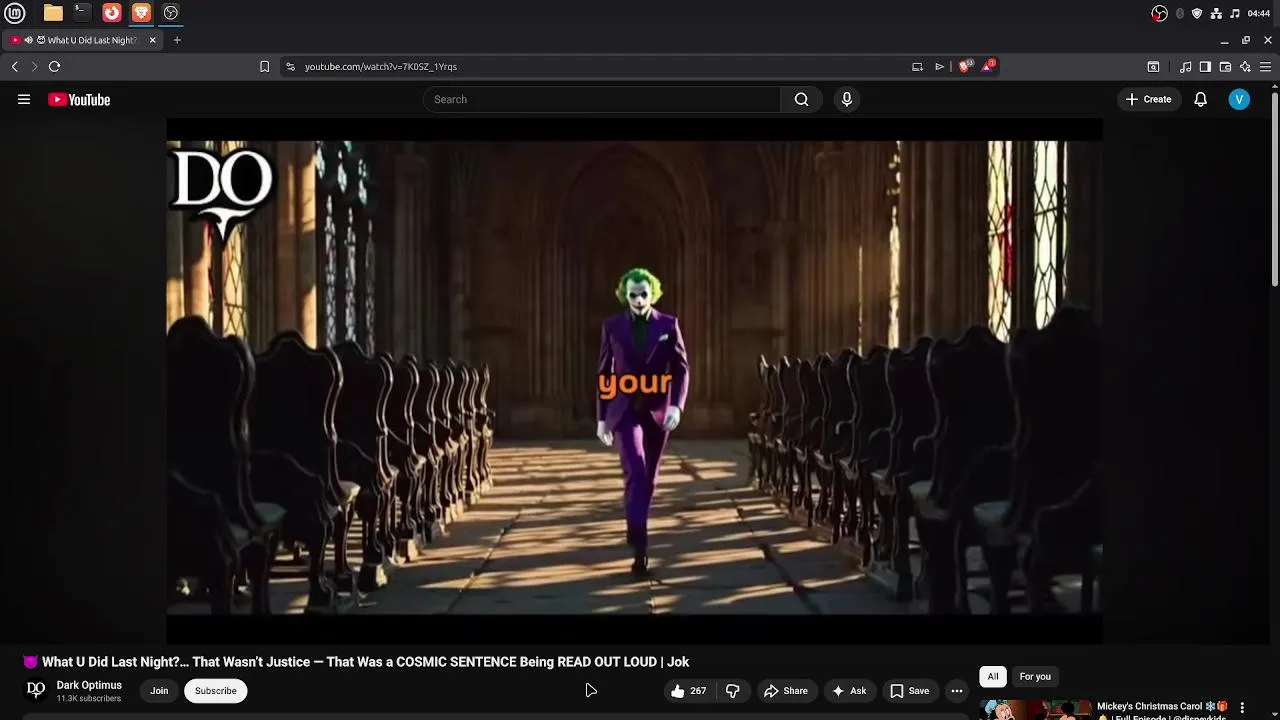Open the Brave main hamburger menu

(1265, 67)
